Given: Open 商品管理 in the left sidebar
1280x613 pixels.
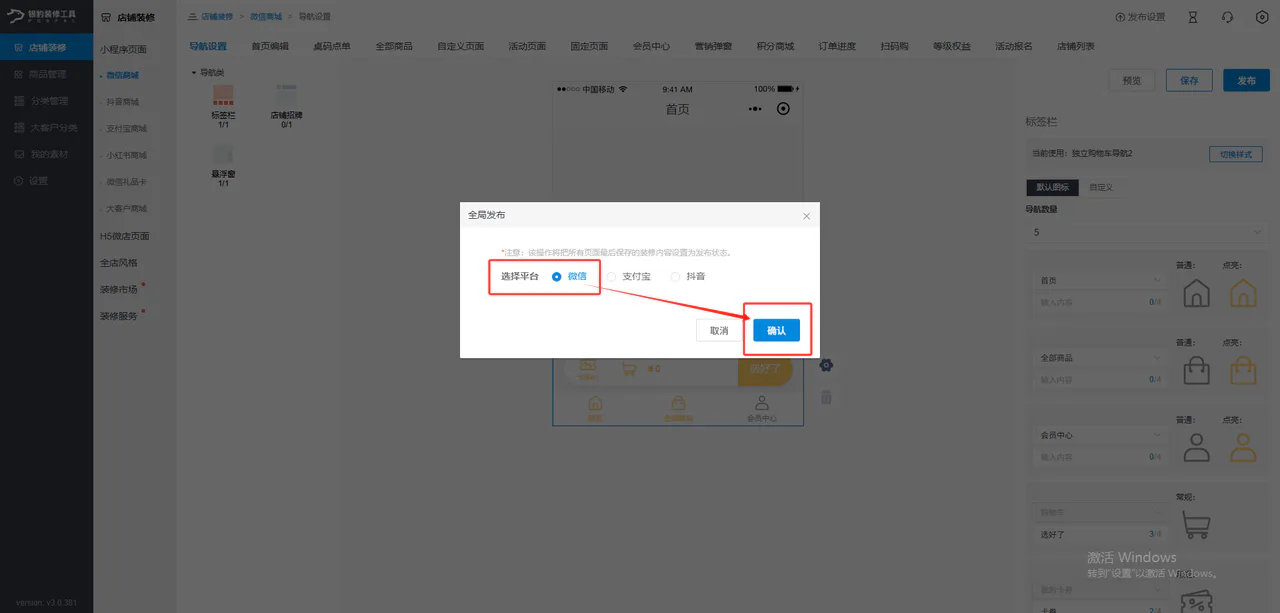Looking at the screenshot, I should coord(48,74).
